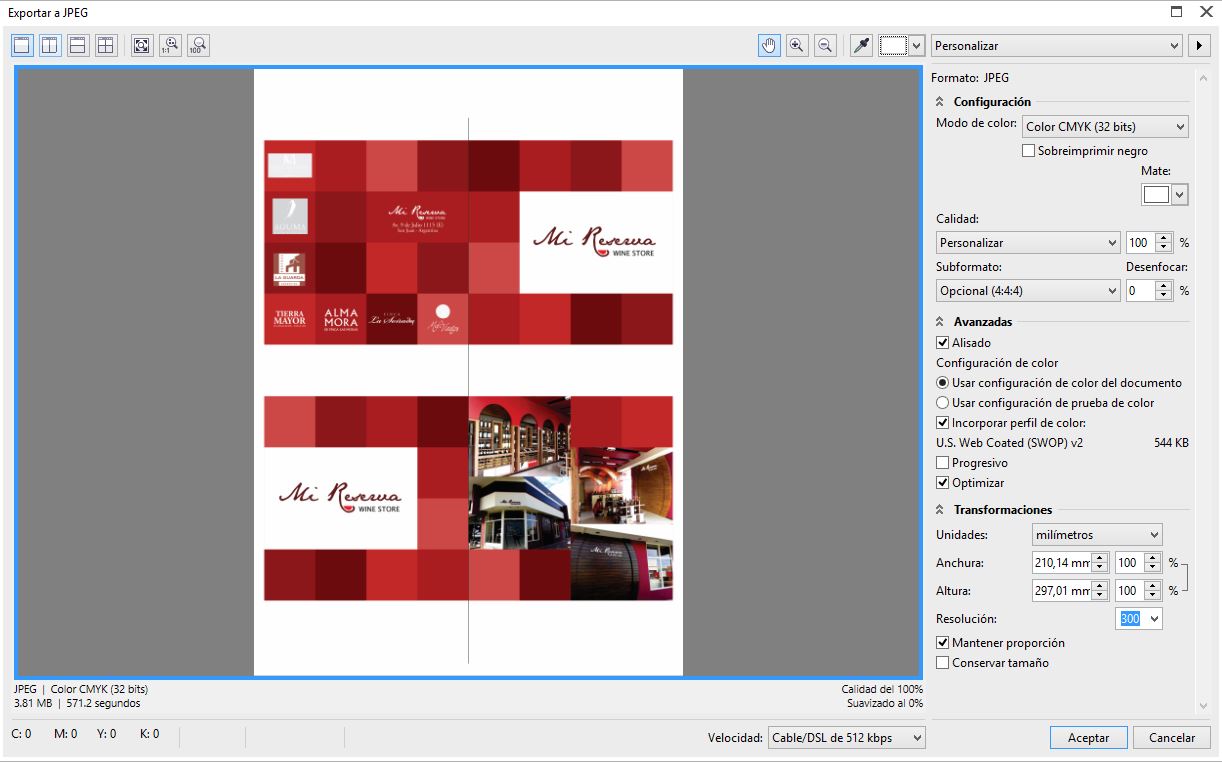Click the 'Calidad del 100%' status text
The height and width of the screenshot is (762, 1222).
[x=882, y=689]
